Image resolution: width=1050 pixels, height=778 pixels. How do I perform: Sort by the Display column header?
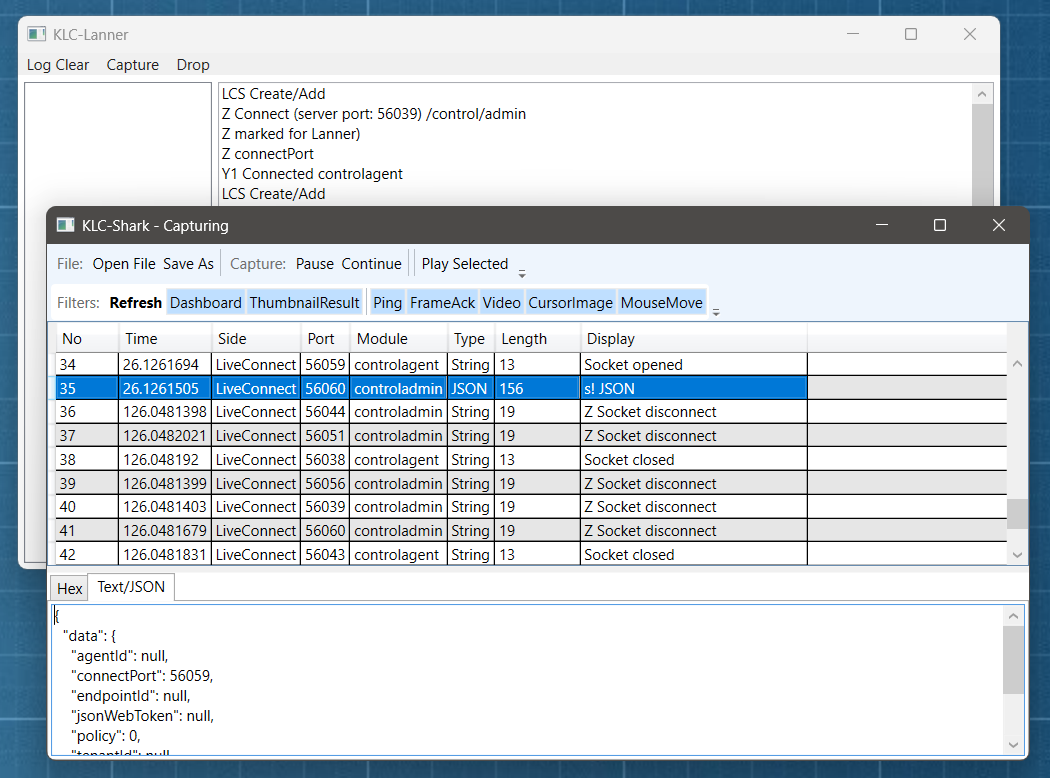(x=694, y=339)
